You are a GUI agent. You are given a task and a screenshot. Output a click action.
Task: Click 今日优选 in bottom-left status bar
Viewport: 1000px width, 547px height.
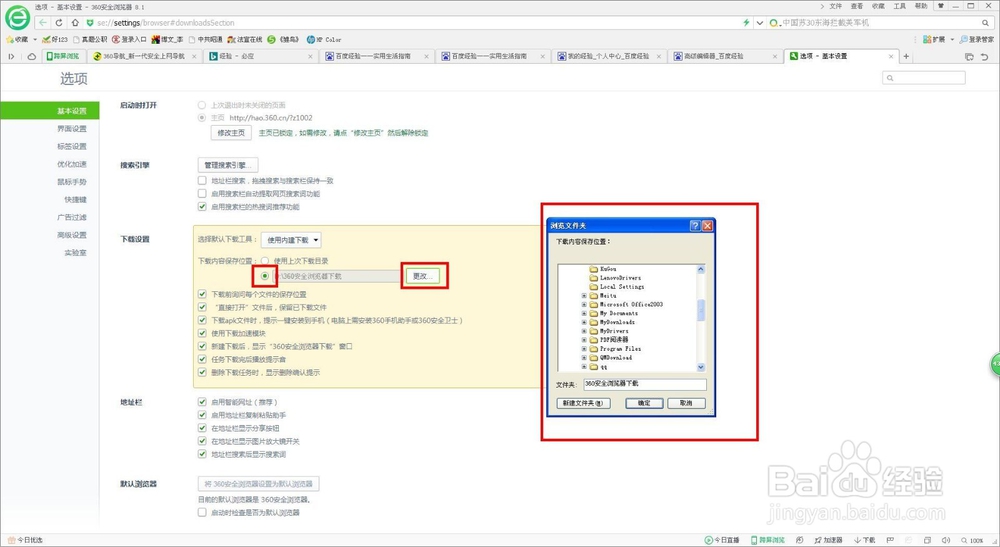point(26,540)
